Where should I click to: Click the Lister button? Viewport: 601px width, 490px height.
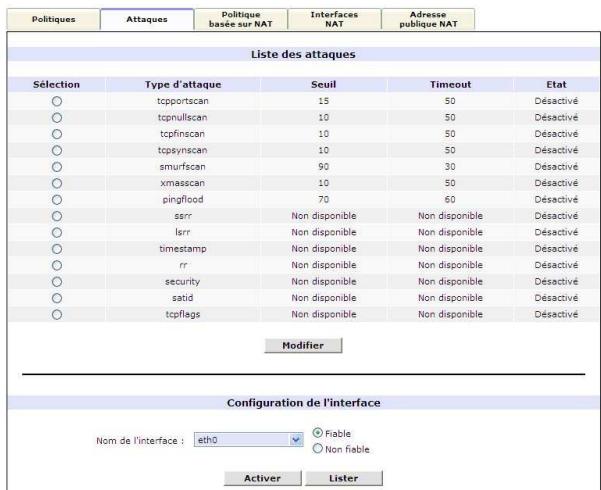pos(343,478)
